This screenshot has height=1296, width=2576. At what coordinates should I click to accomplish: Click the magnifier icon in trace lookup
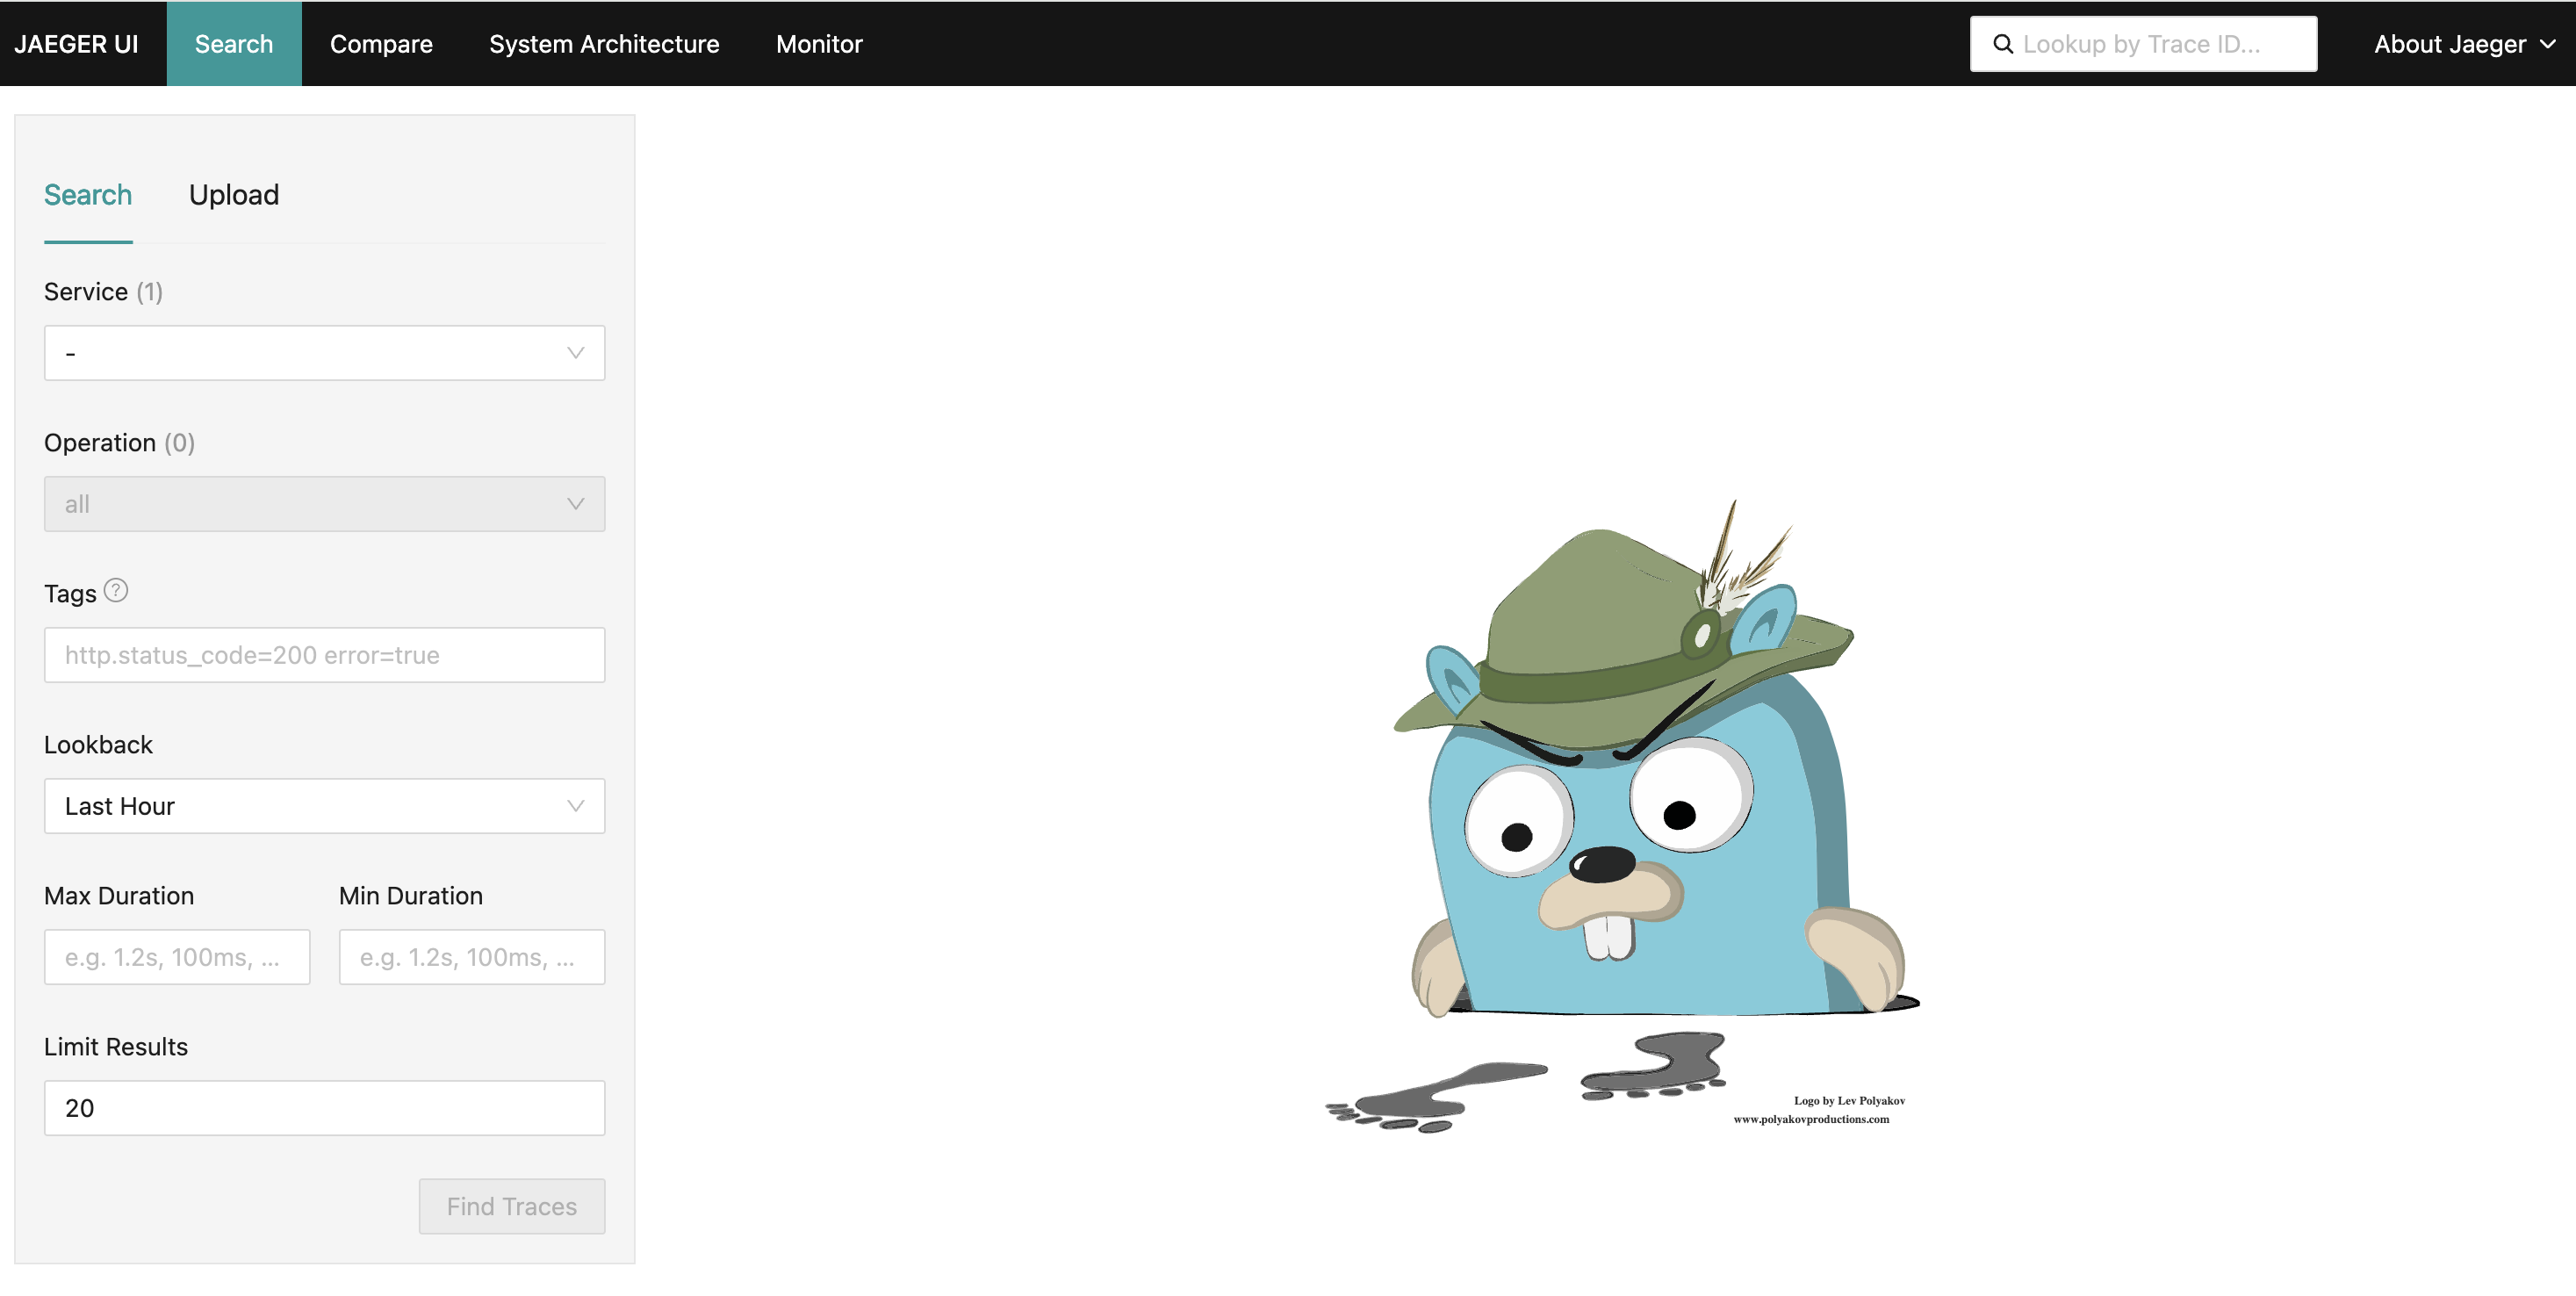pyautogui.click(x=2002, y=44)
